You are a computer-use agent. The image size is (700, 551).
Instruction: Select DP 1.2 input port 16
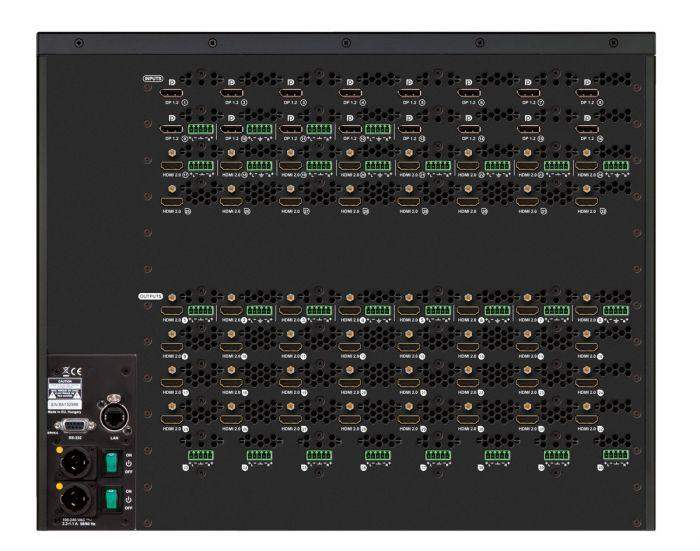pos(587,129)
